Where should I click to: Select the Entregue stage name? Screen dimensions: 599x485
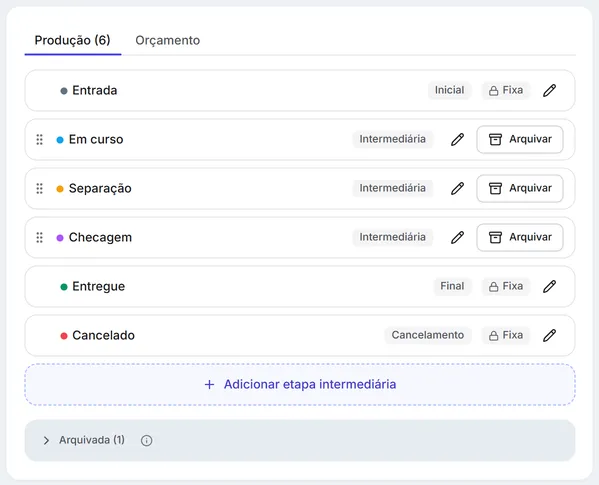[x=99, y=286]
